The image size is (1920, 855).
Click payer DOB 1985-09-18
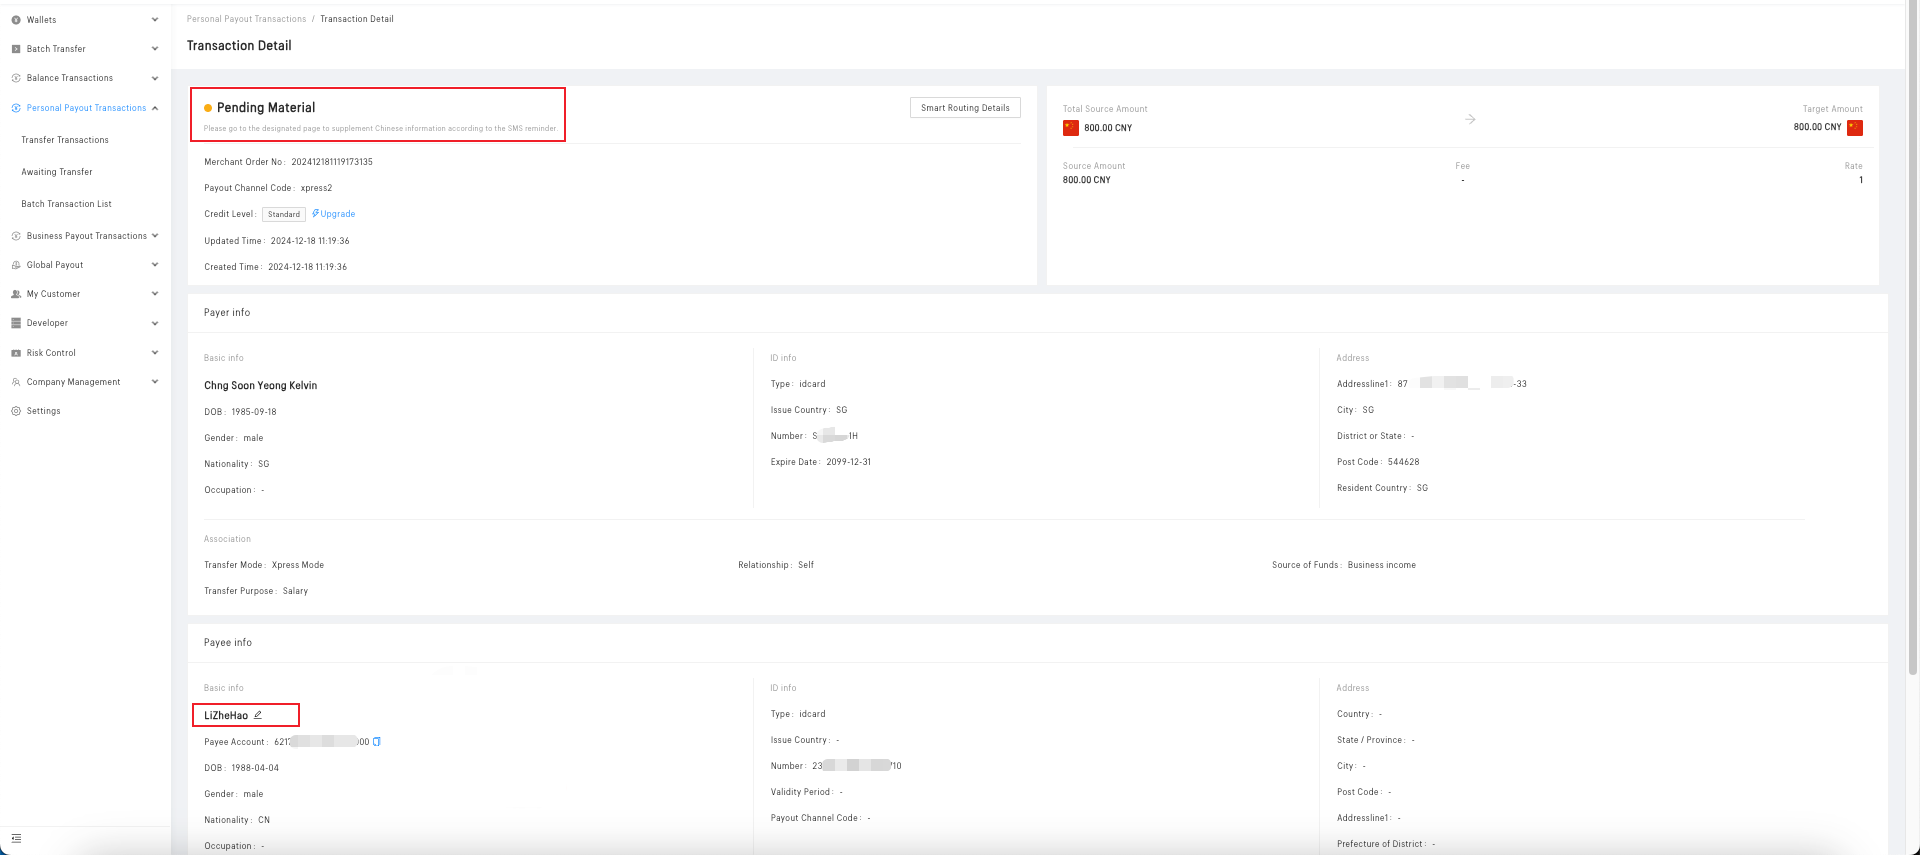tap(240, 412)
